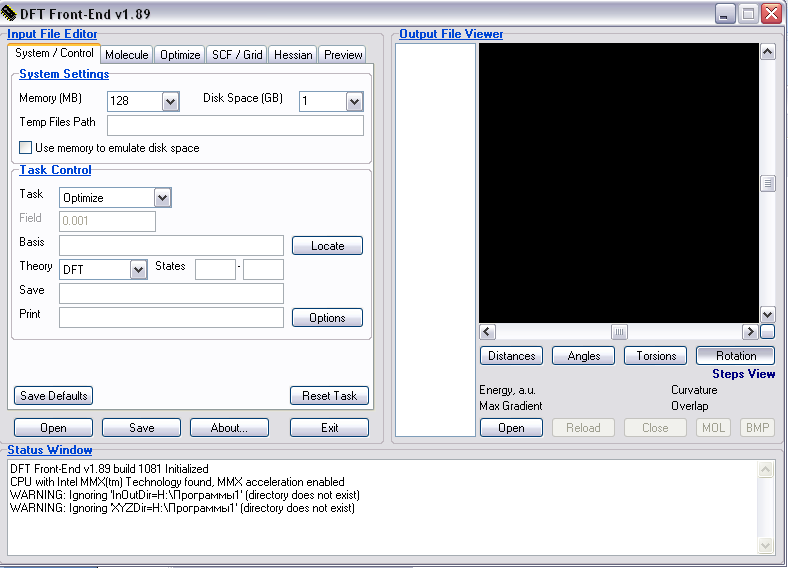Click the viewer scroll left arrow
The width and height of the screenshot is (788, 568).
pos(487,332)
